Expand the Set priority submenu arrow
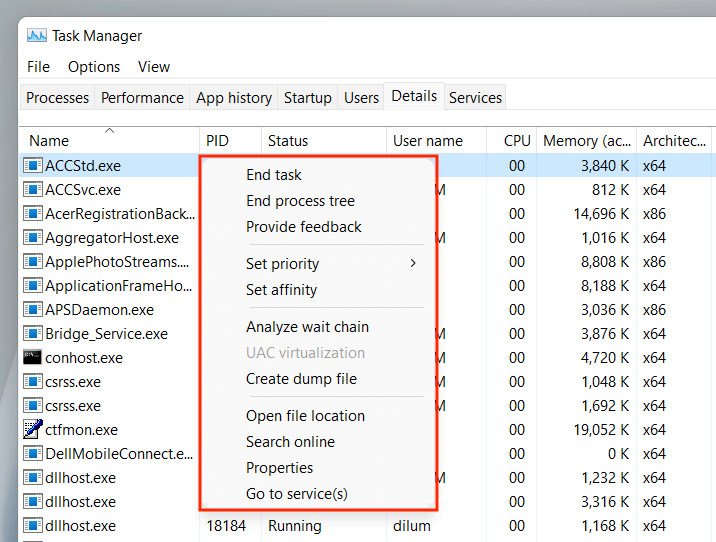 [412, 264]
